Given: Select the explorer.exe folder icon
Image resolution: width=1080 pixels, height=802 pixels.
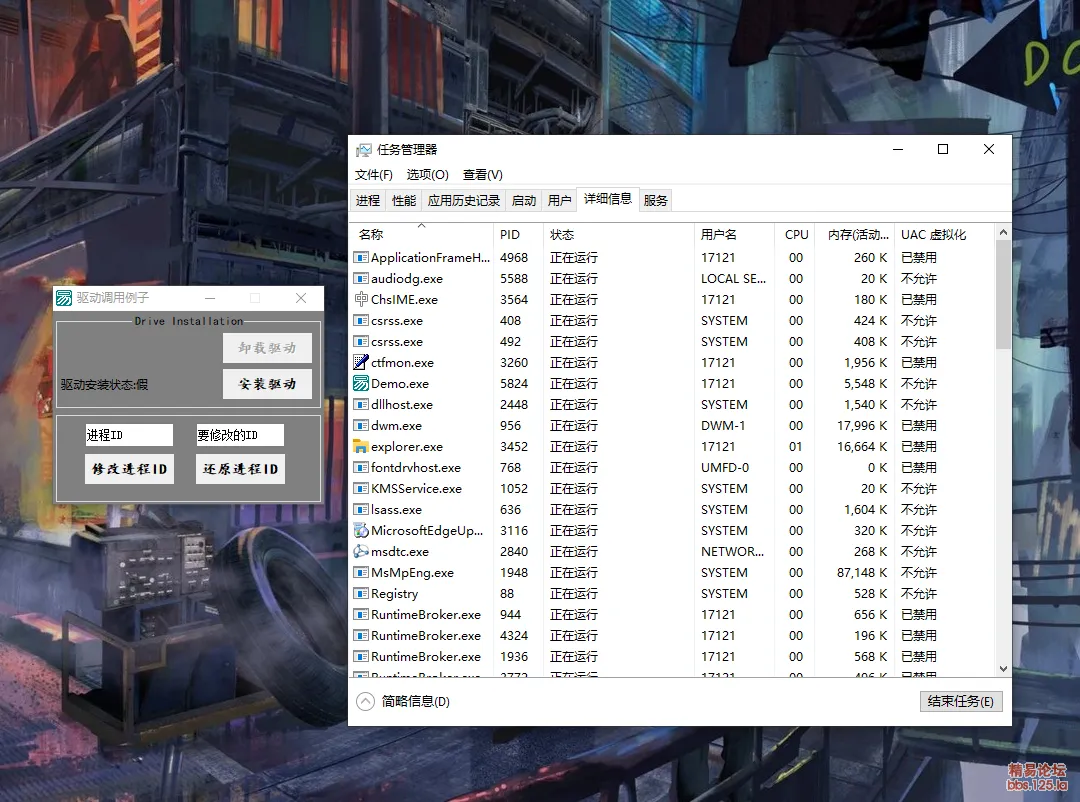Looking at the screenshot, I should tap(361, 446).
